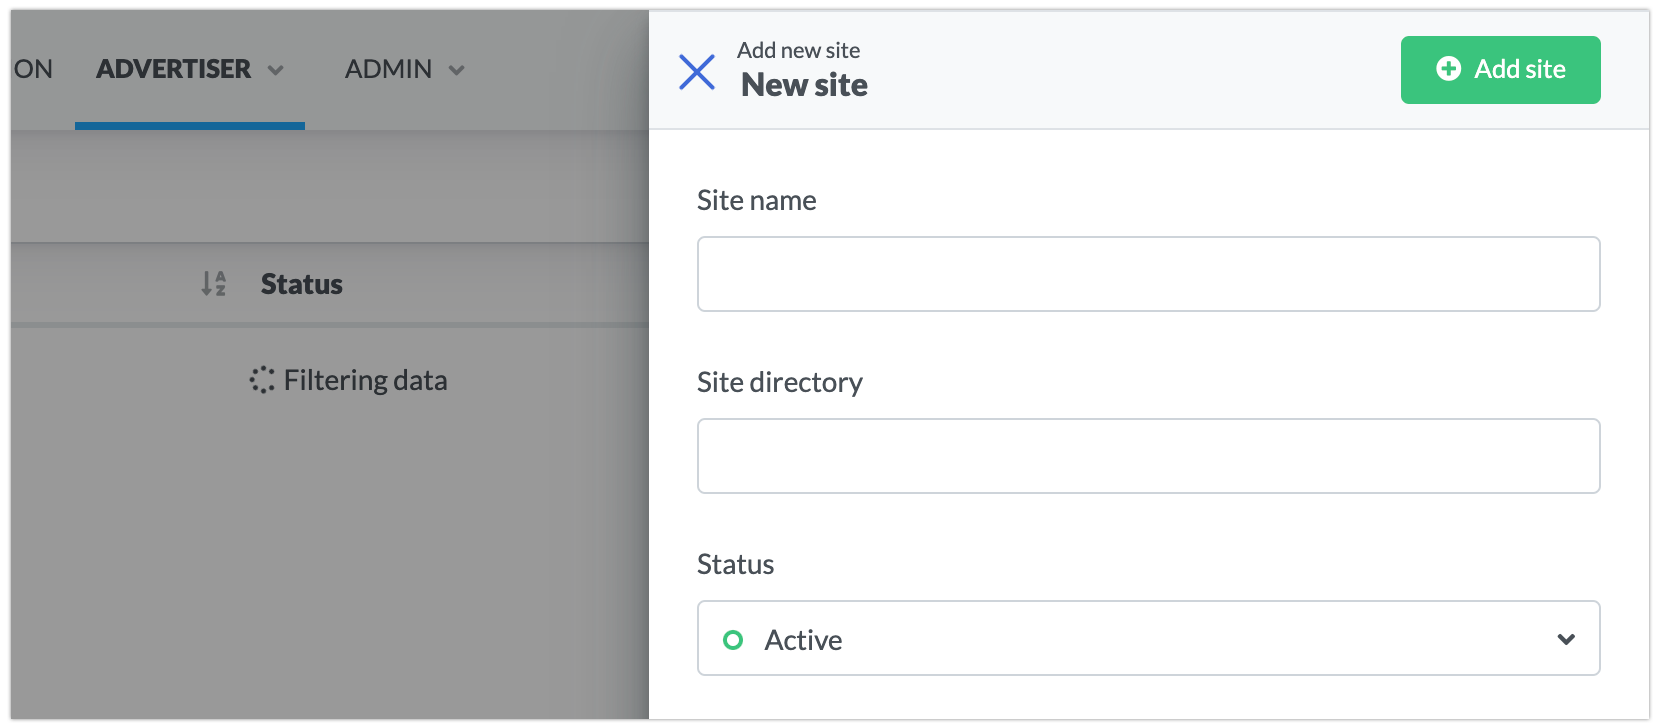The width and height of the screenshot is (1660, 727).
Task: Click the A-Z sort icon
Action: pyautogui.click(x=214, y=284)
